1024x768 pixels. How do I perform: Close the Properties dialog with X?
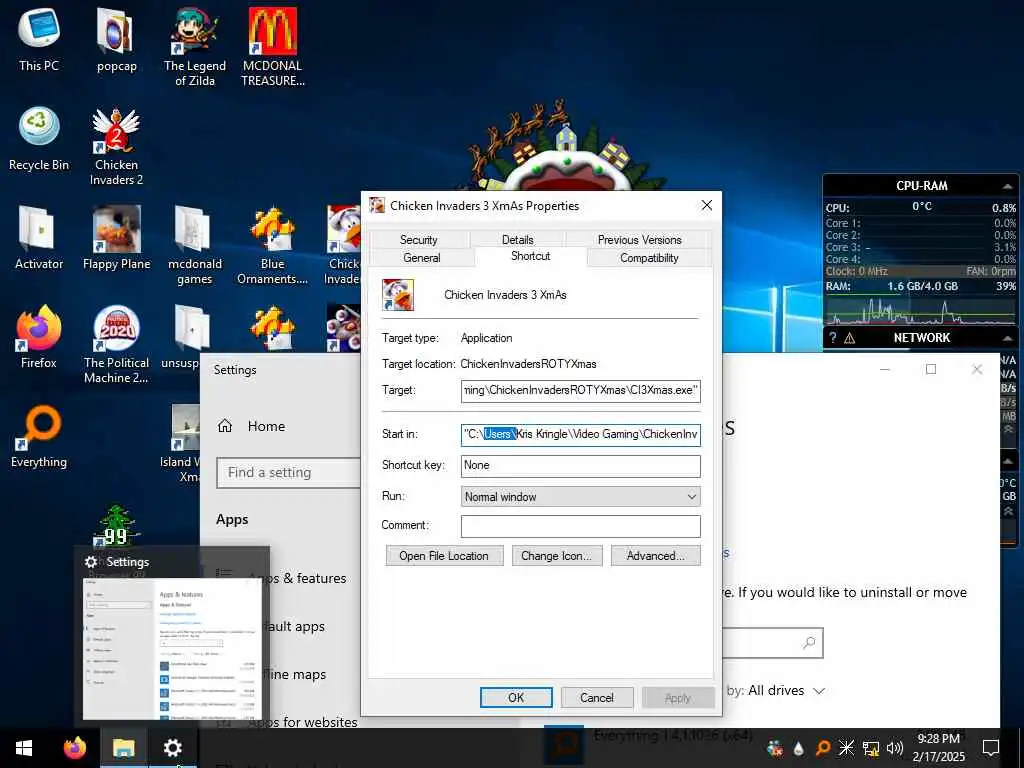point(707,205)
